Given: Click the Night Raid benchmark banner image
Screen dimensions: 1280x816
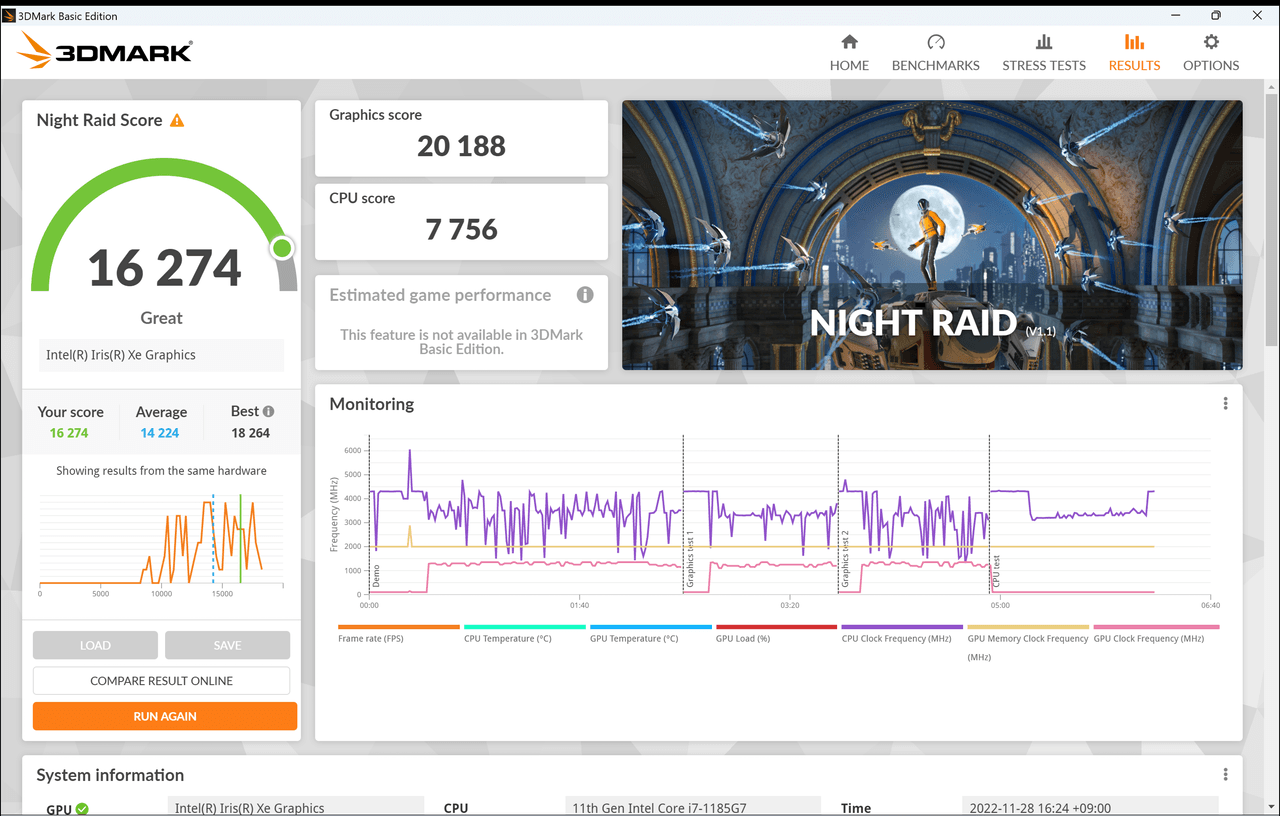Looking at the screenshot, I should pyautogui.click(x=932, y=235).
